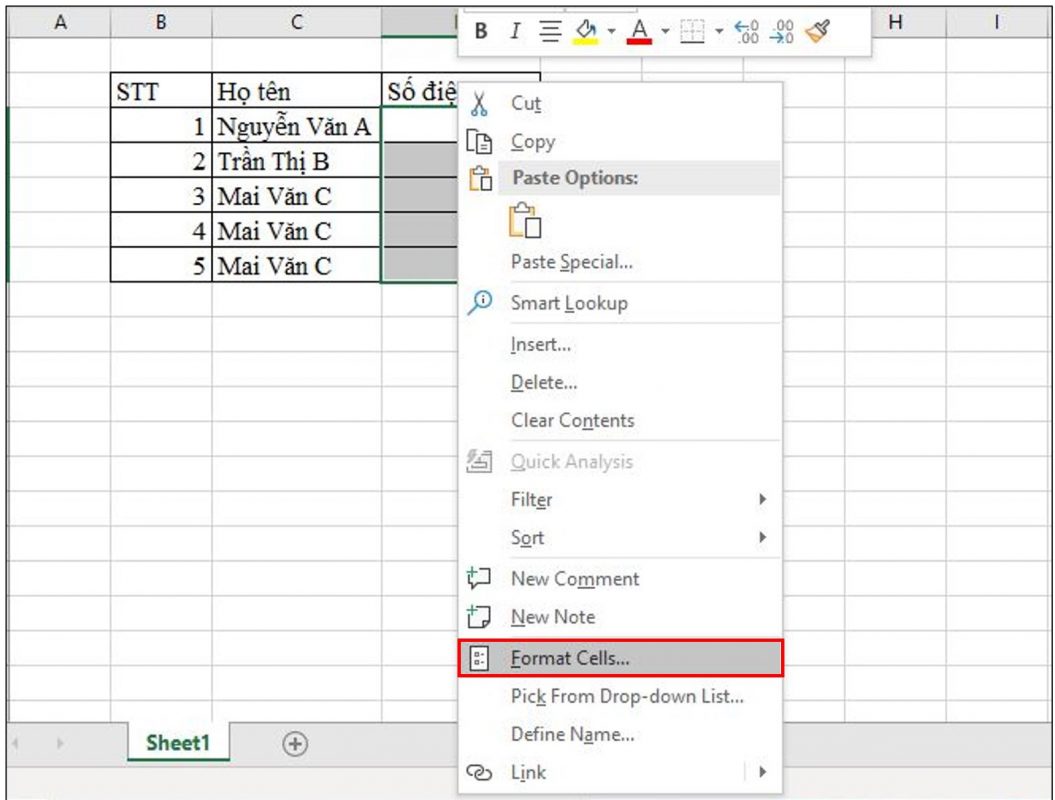Choose Cut from the context menu
This screenshot has height=800, width=1055.
point(620,104)
